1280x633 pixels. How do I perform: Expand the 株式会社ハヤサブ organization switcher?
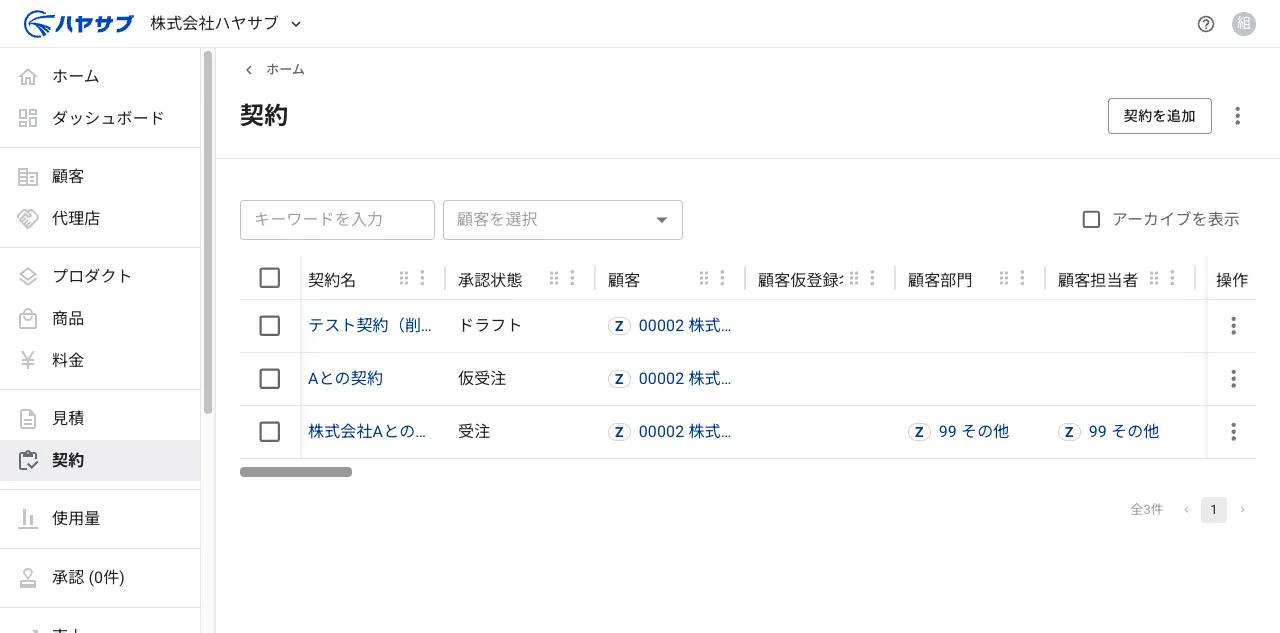226,23
